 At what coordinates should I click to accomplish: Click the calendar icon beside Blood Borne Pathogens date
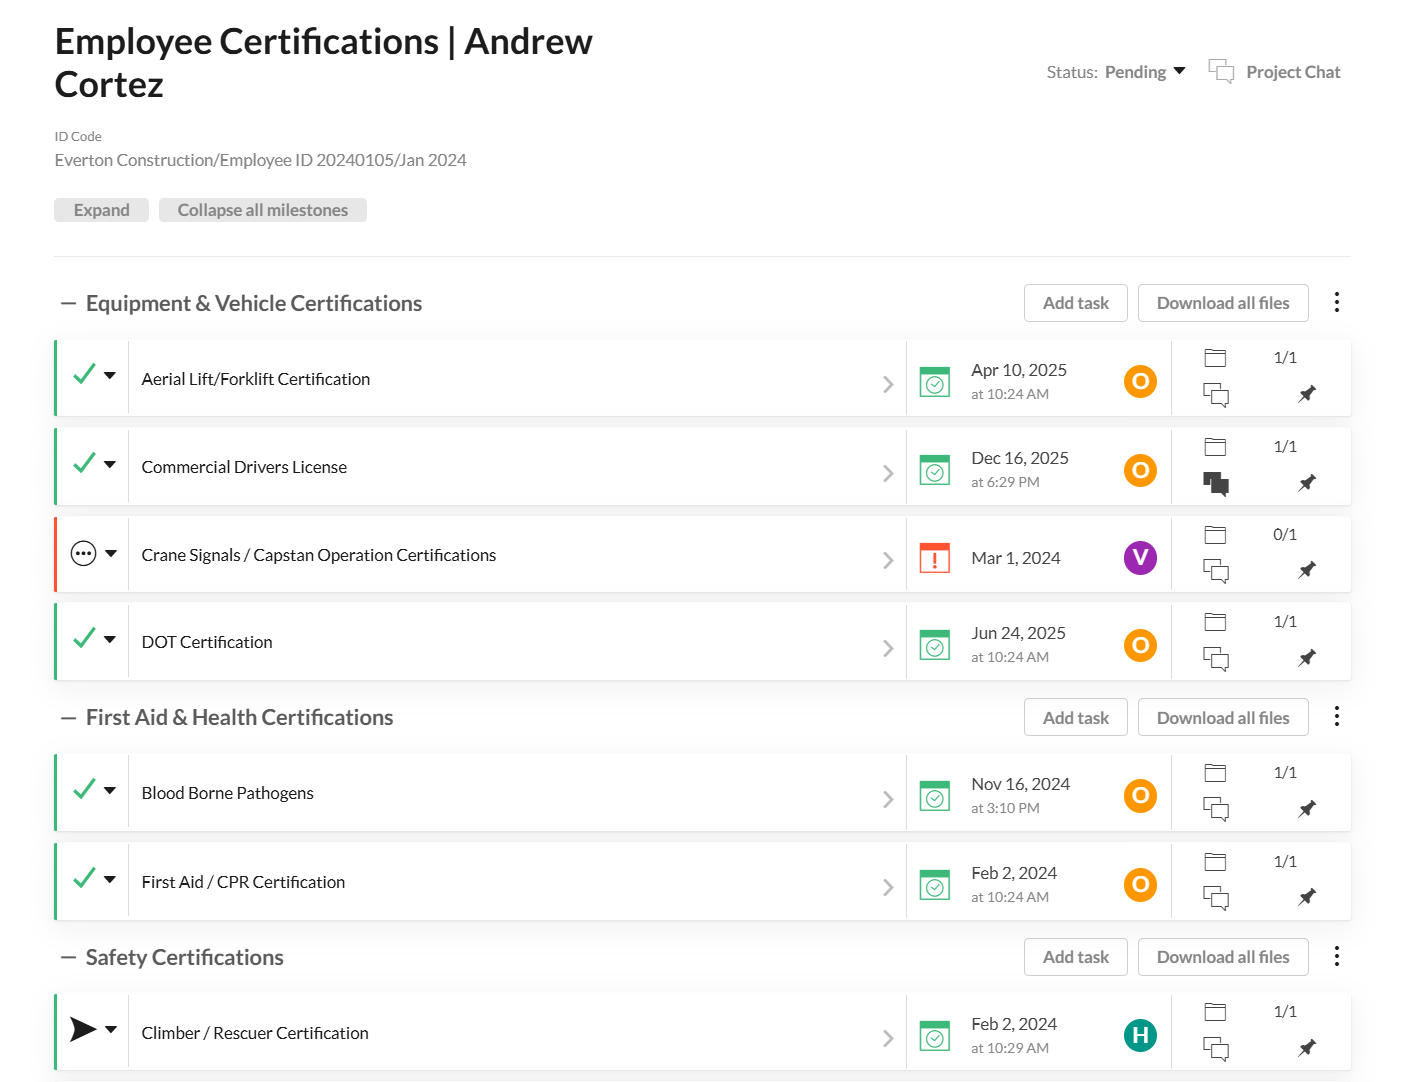pyautogui.click(x=934, y=795)
